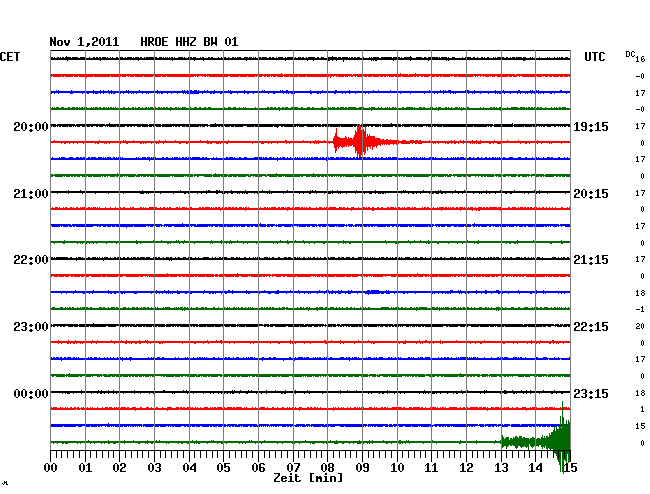
Task: Click the 'Zeit [min]' axis title
Action: click(x=308, y=478)
